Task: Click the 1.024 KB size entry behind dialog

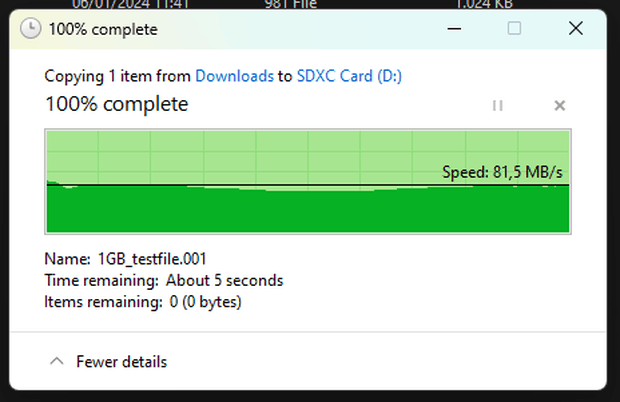Action: (484, 4)
